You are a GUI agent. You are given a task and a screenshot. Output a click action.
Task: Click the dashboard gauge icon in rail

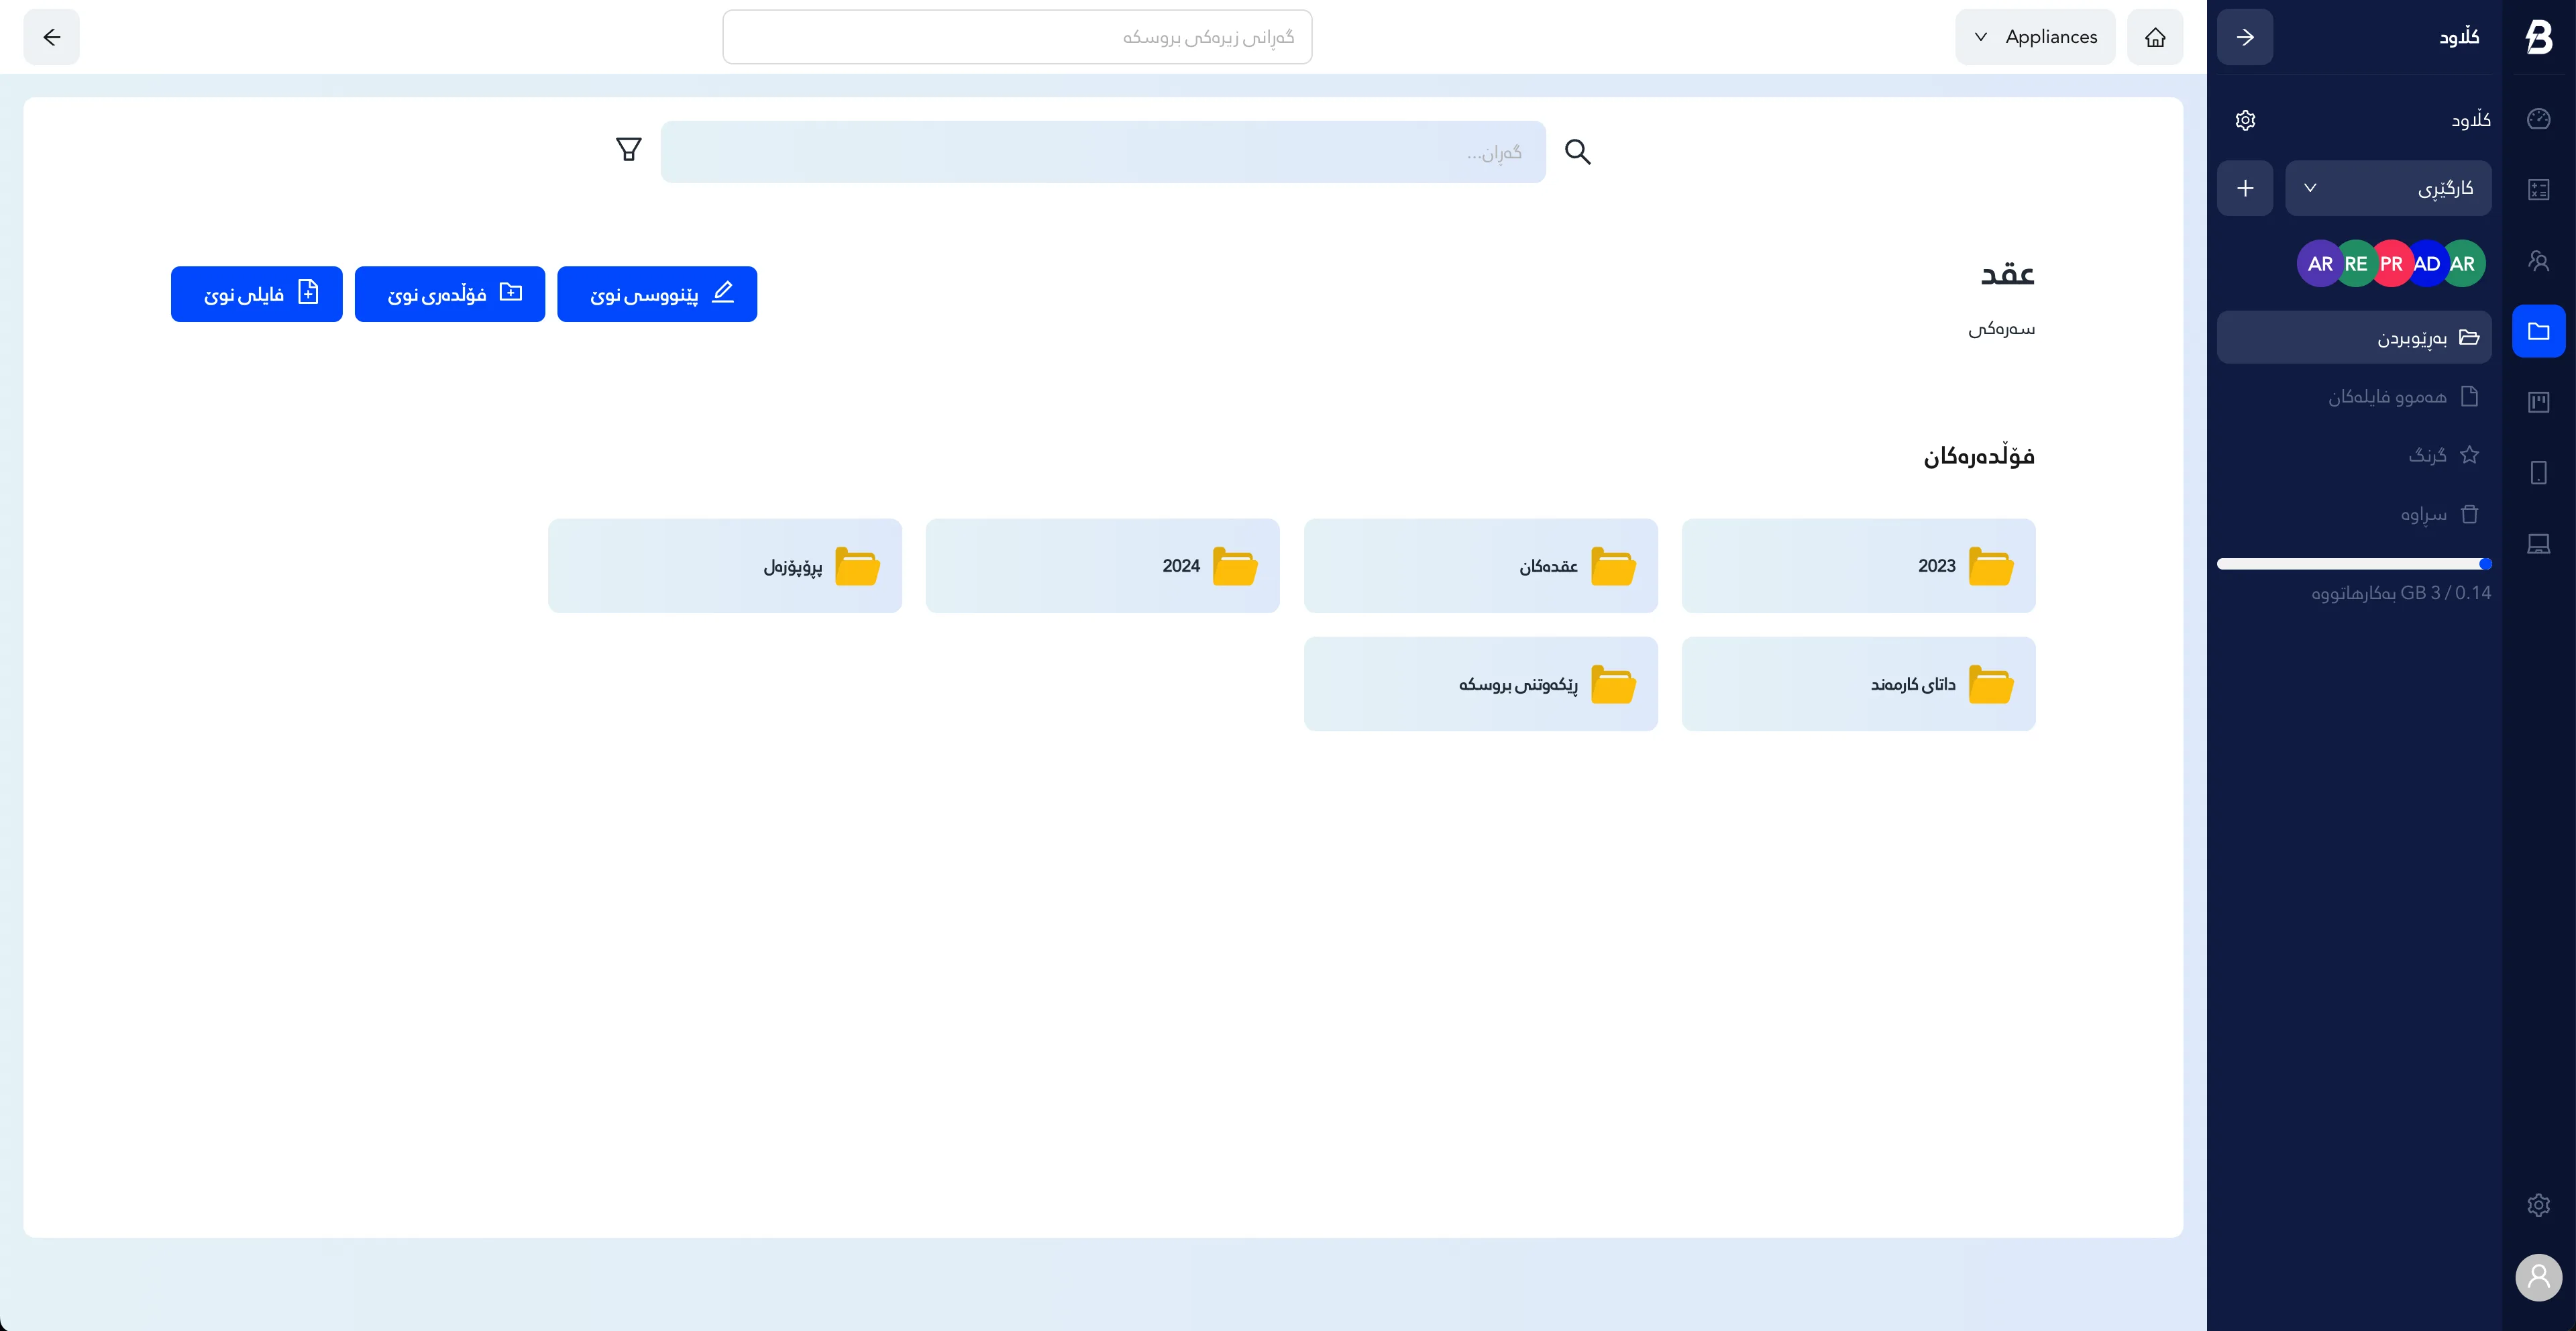coord(2538,119)
